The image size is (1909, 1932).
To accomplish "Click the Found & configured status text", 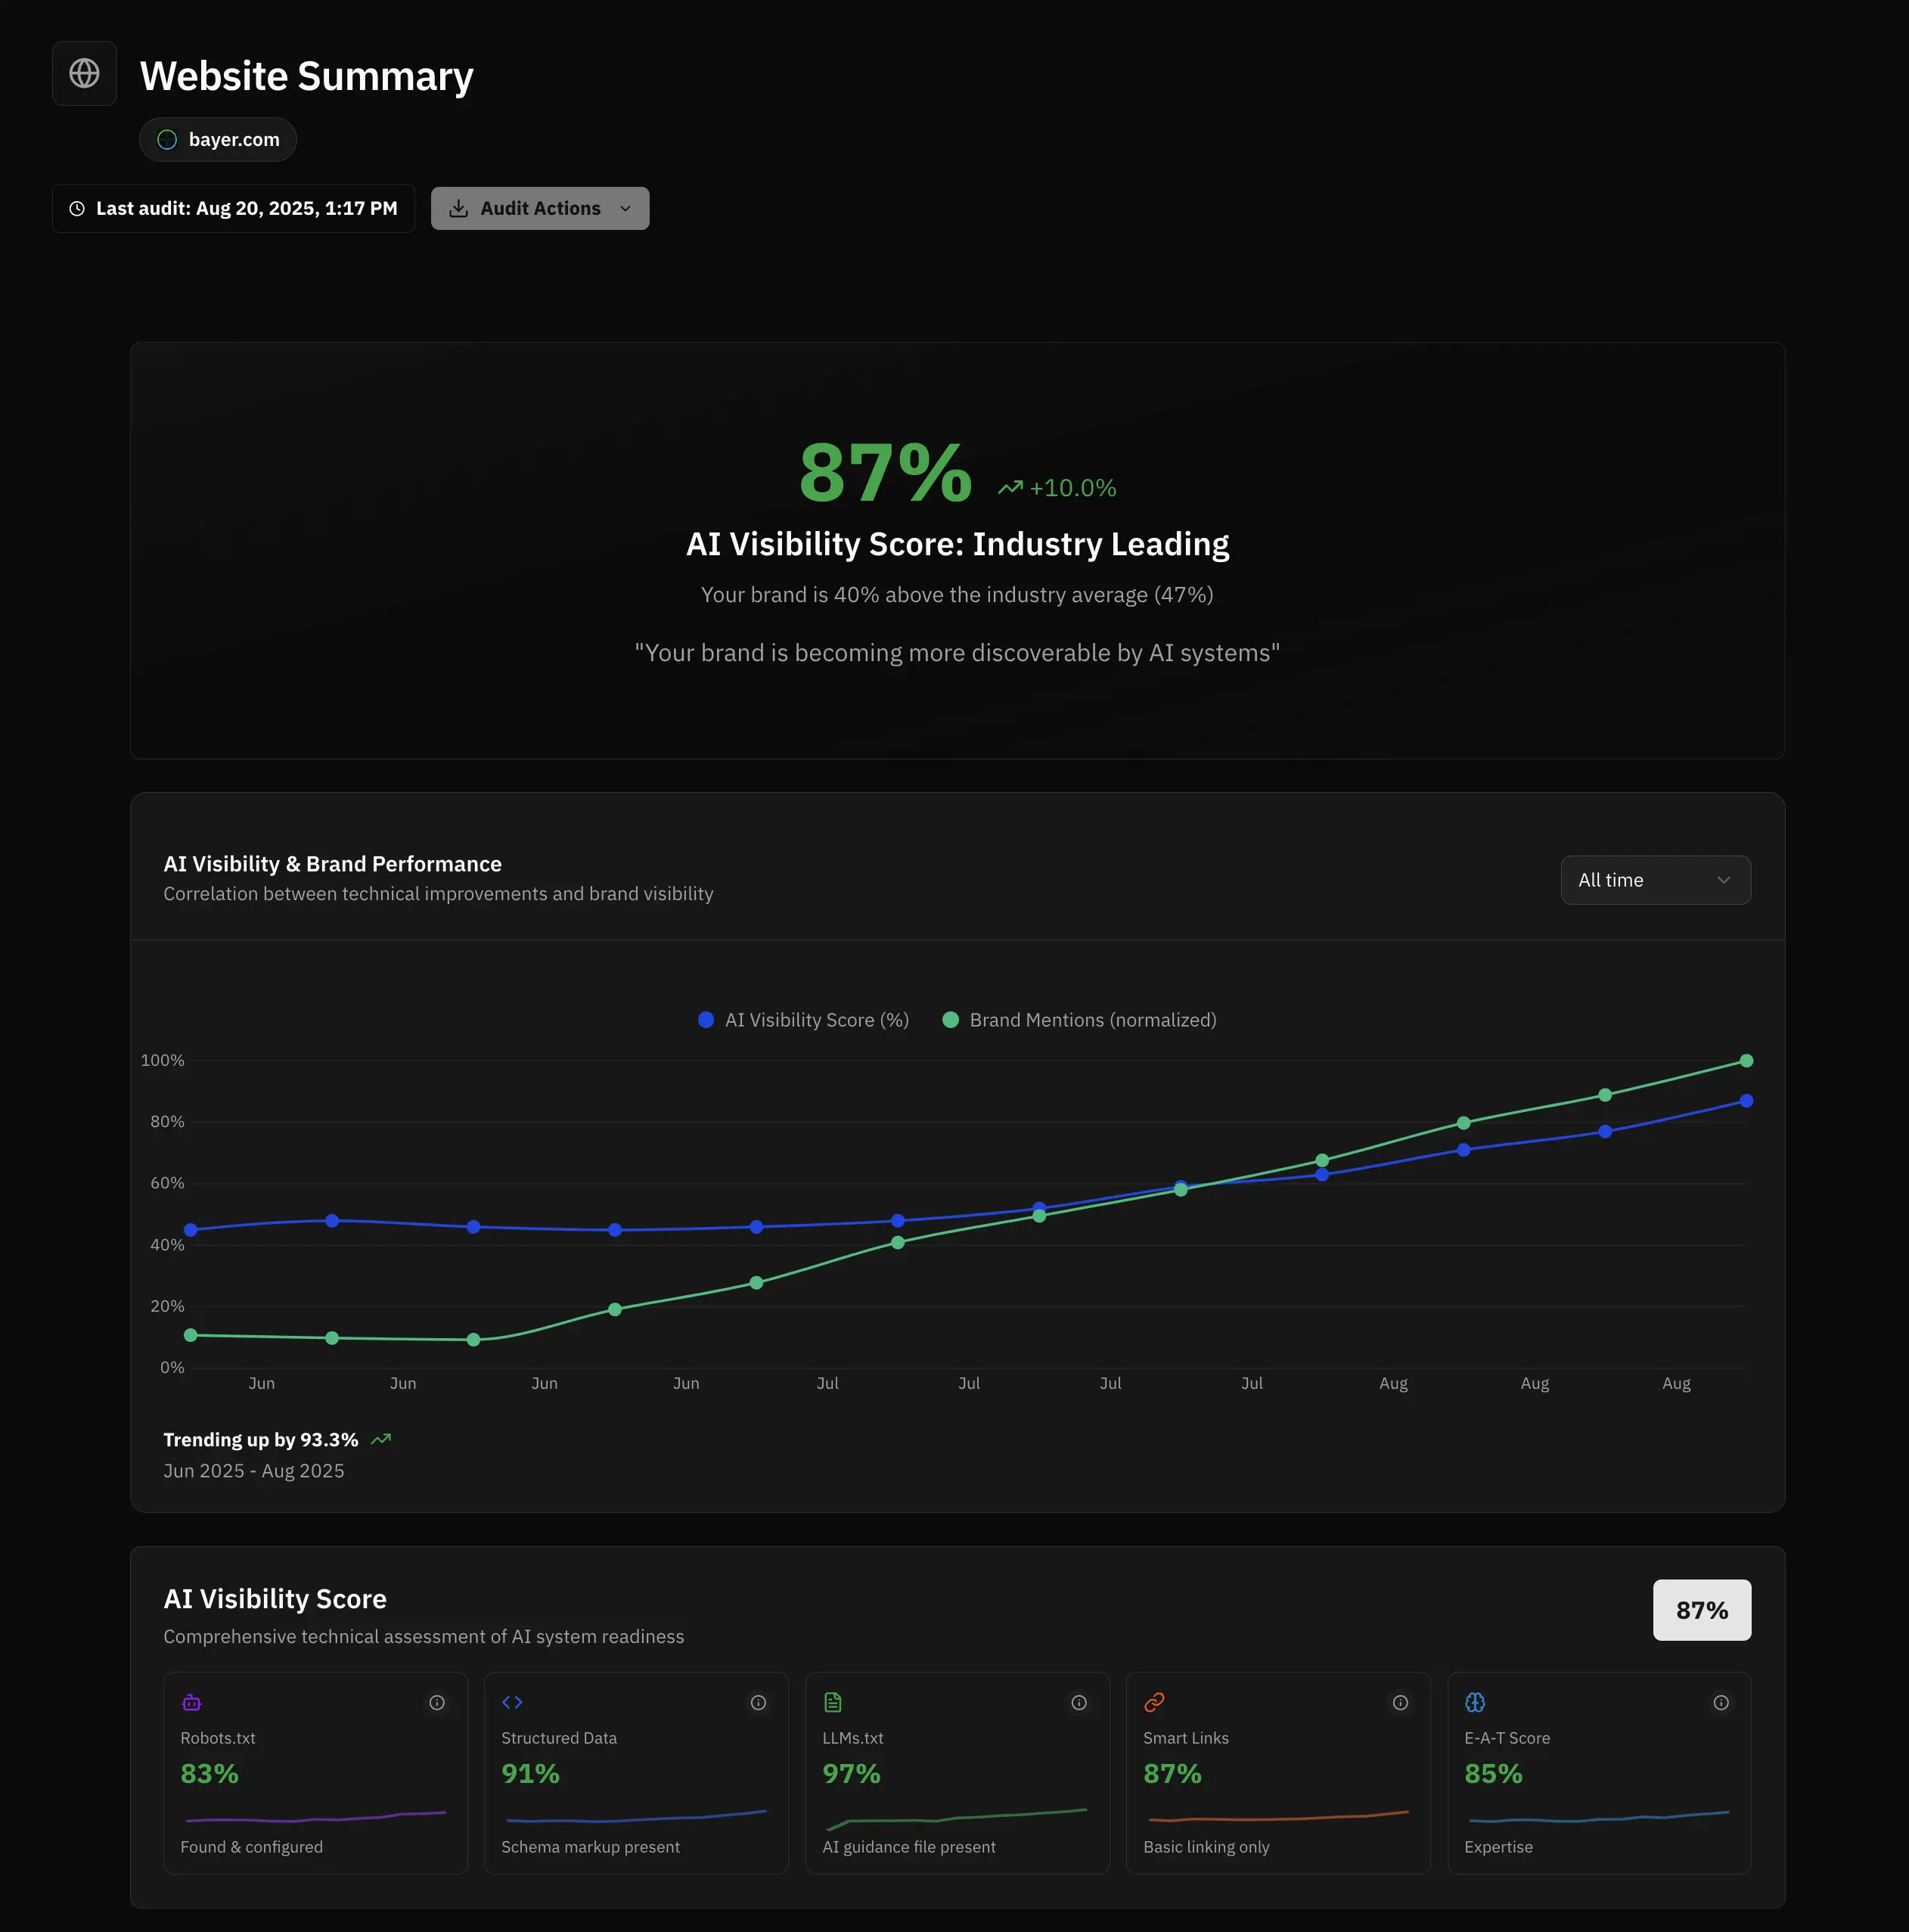I will [251, 1847].
